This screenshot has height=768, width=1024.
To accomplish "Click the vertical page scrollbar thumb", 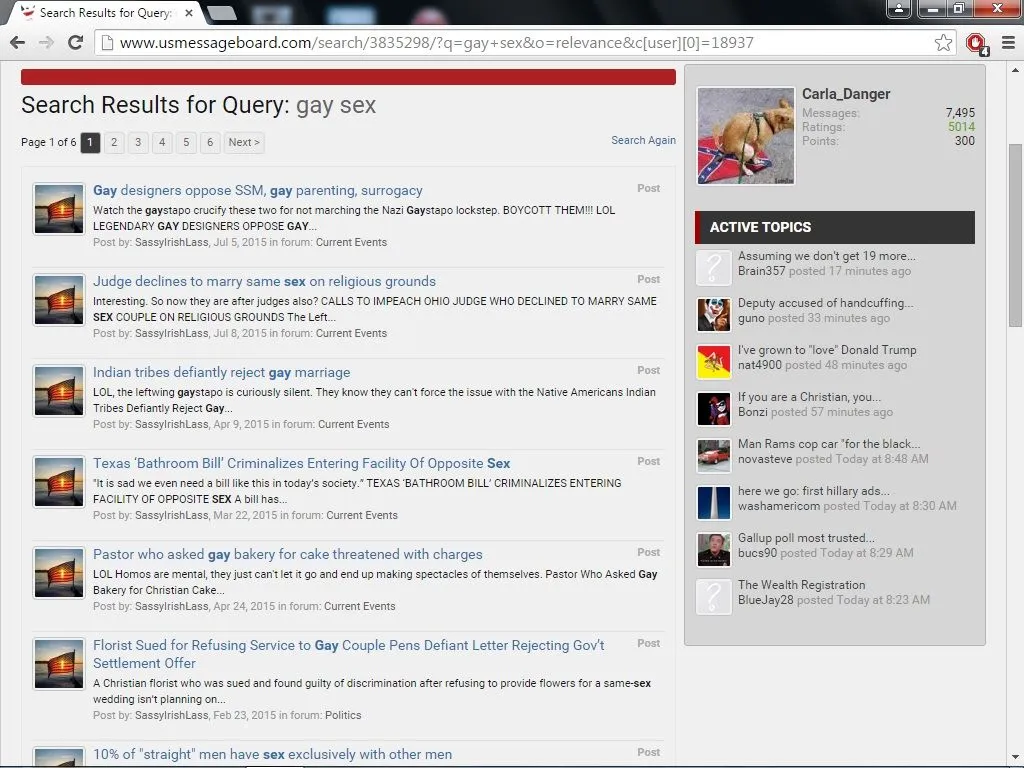I will coord(1015,235).
